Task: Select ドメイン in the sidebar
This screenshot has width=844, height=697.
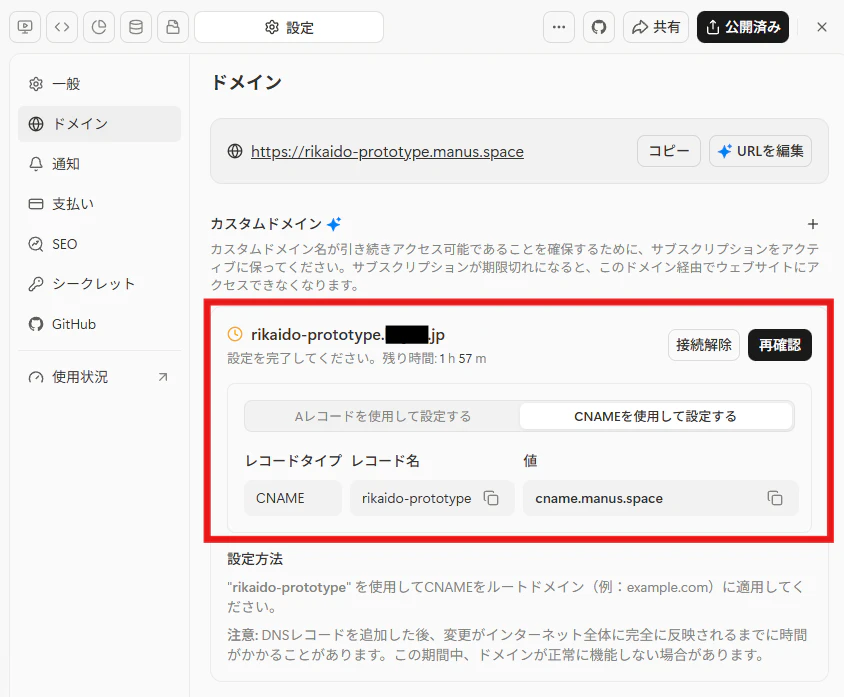Action: click(100, 124)
